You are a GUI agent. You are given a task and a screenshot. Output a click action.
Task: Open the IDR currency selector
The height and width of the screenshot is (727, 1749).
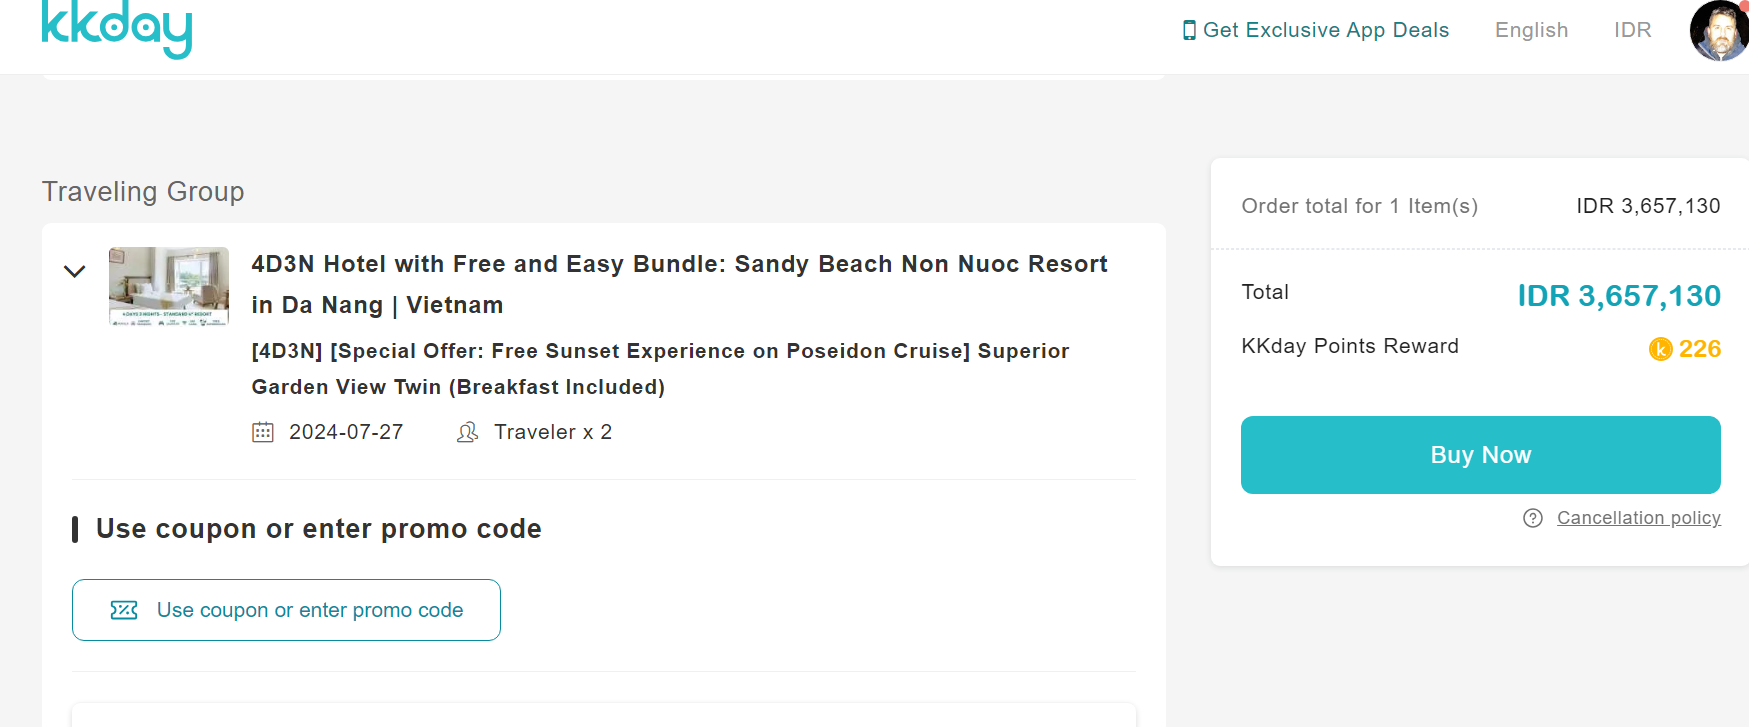click(1632, 30)
